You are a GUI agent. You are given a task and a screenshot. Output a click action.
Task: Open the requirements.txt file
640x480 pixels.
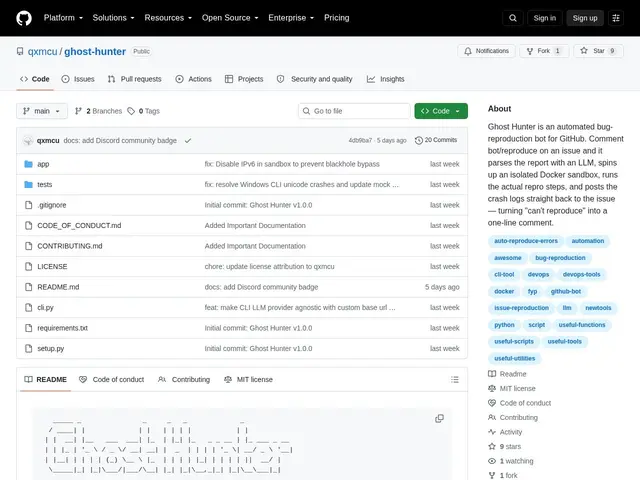62,328
